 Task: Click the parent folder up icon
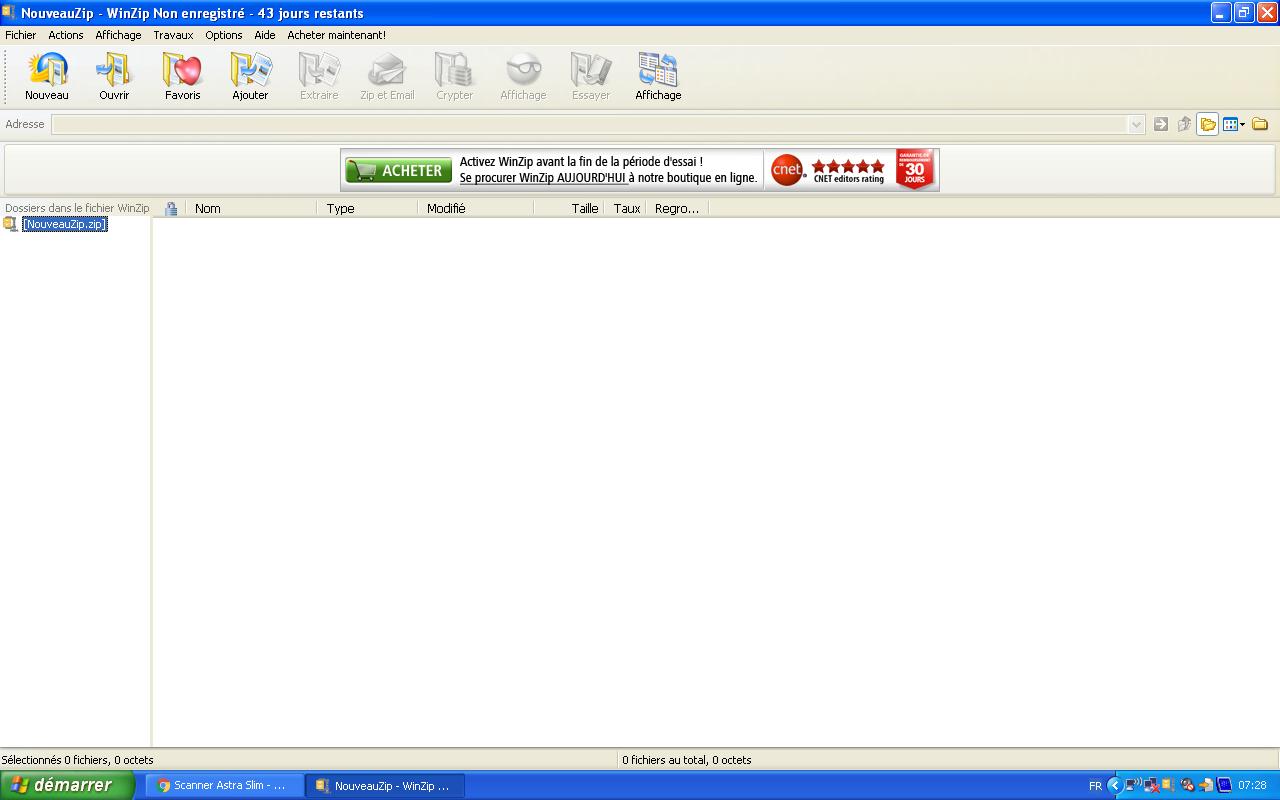click(x=1185, y=124)
